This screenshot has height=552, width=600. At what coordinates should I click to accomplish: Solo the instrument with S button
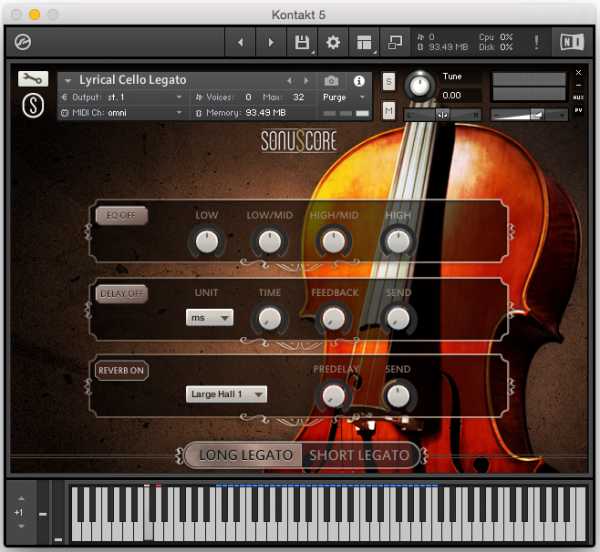point(389,81)
